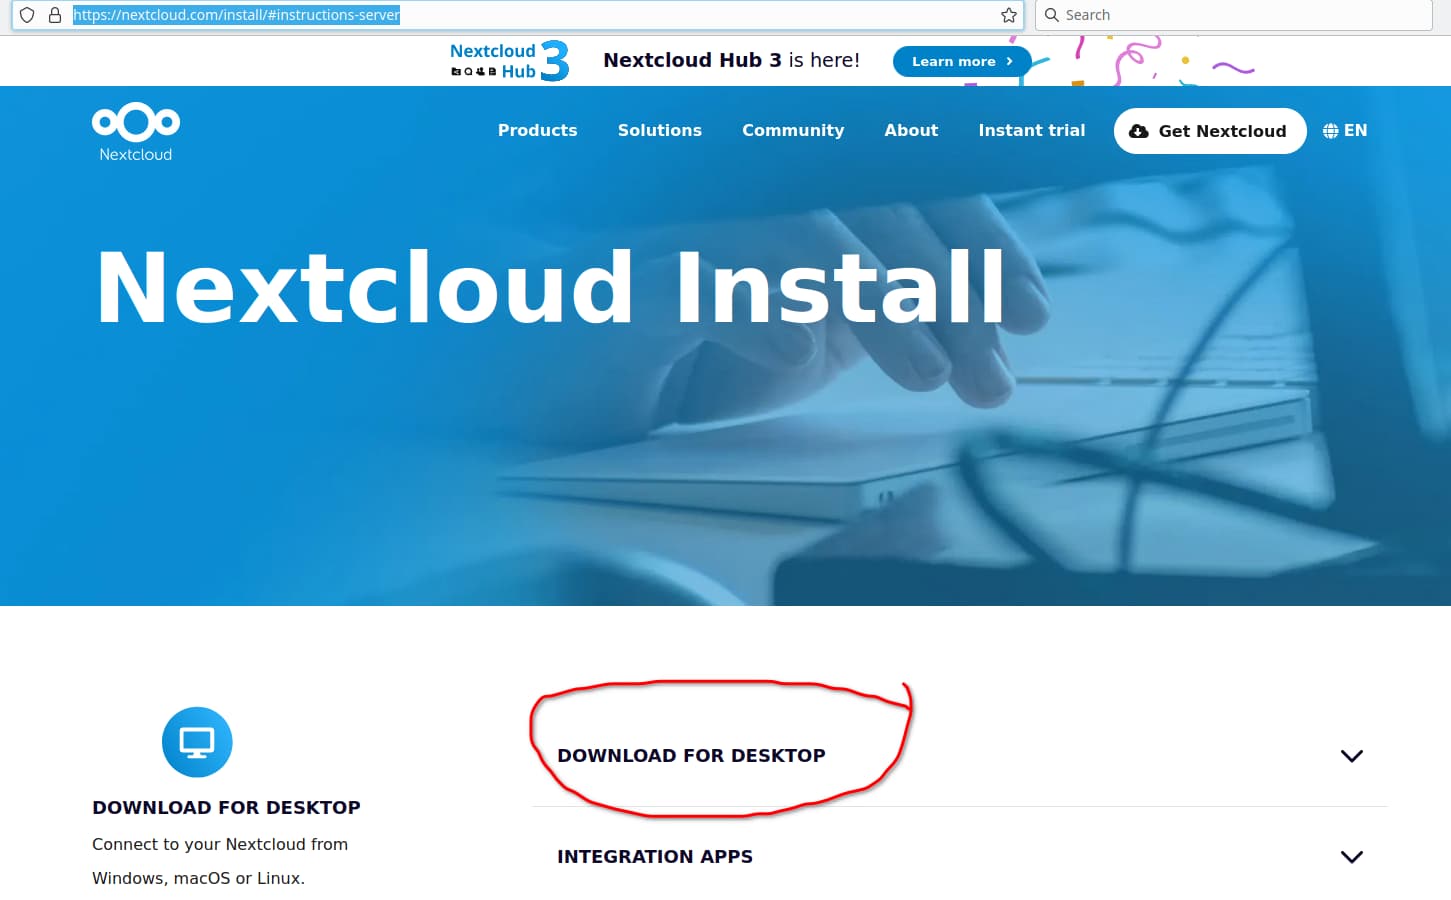The width and height of the screenshot is (1451, 900).
Task: Open the Solutions menu
Action: (x=659, y=131)
